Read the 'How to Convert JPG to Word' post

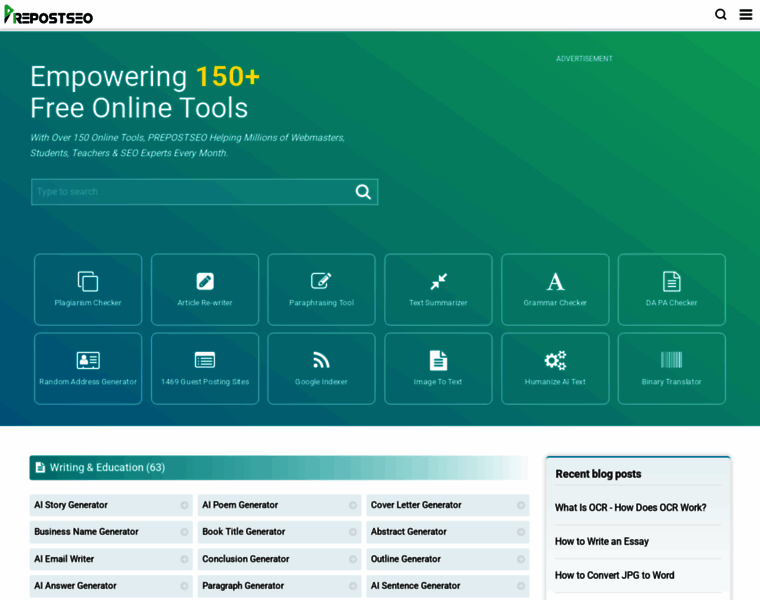pyautogui.click(x=615, y=575)
